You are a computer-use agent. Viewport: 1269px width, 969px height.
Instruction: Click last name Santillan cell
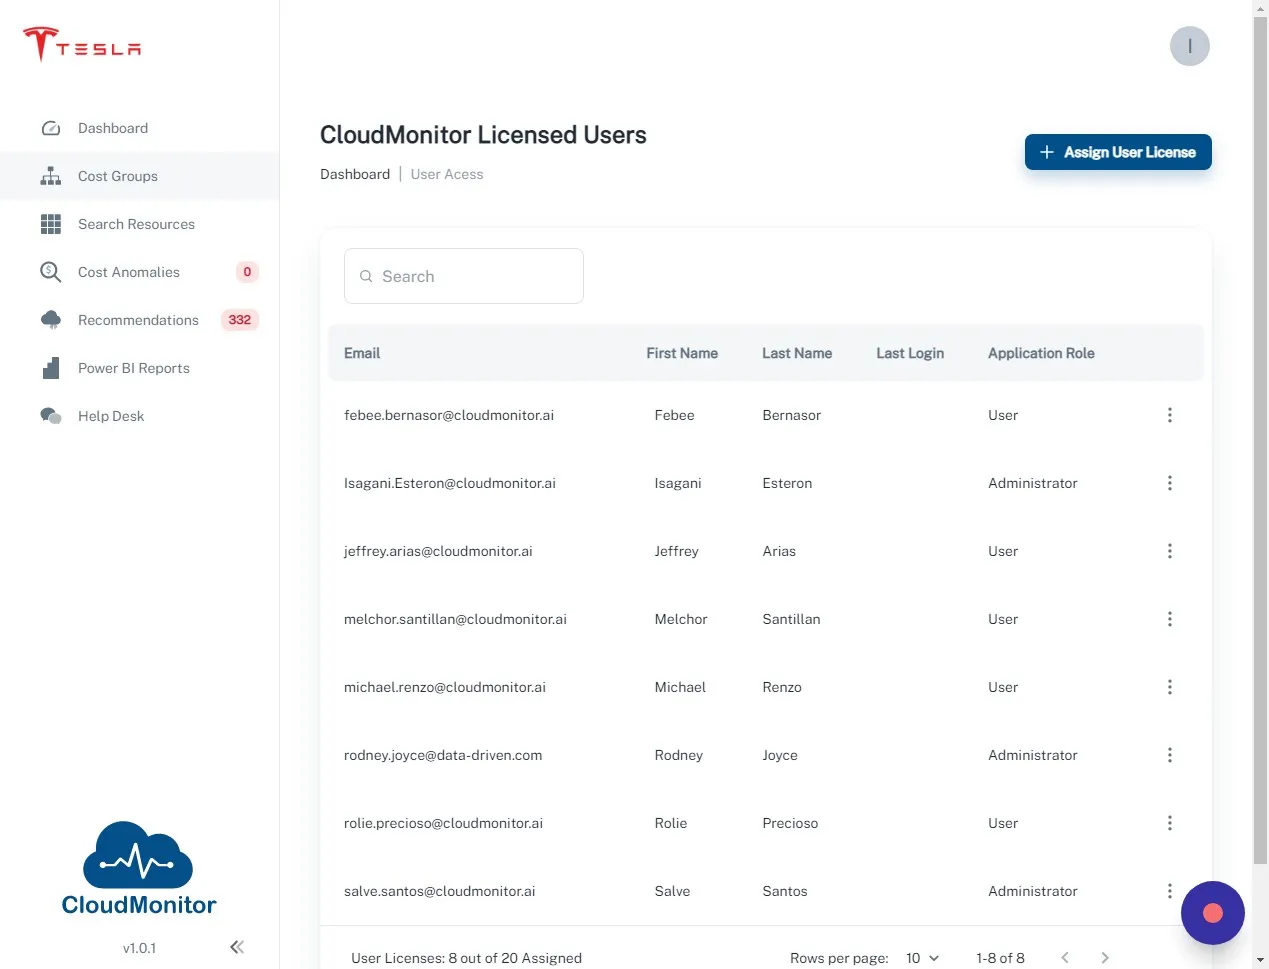tap(791, 619)
